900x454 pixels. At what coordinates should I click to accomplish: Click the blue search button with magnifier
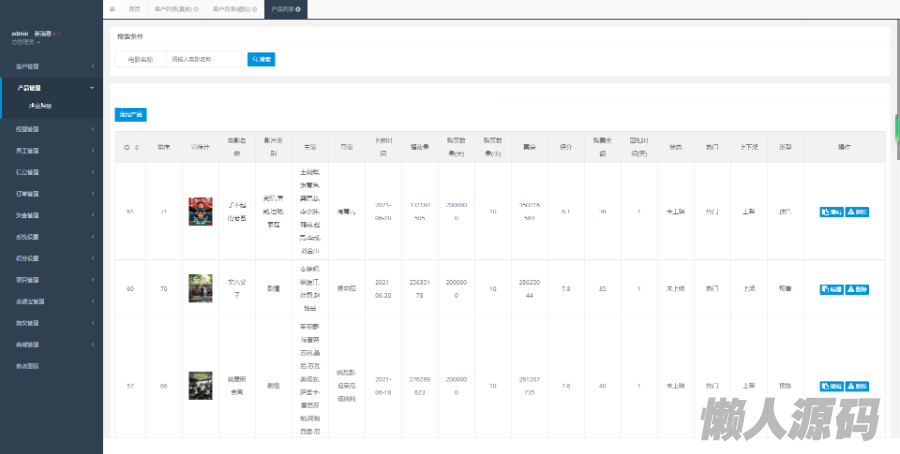point(261,59)
